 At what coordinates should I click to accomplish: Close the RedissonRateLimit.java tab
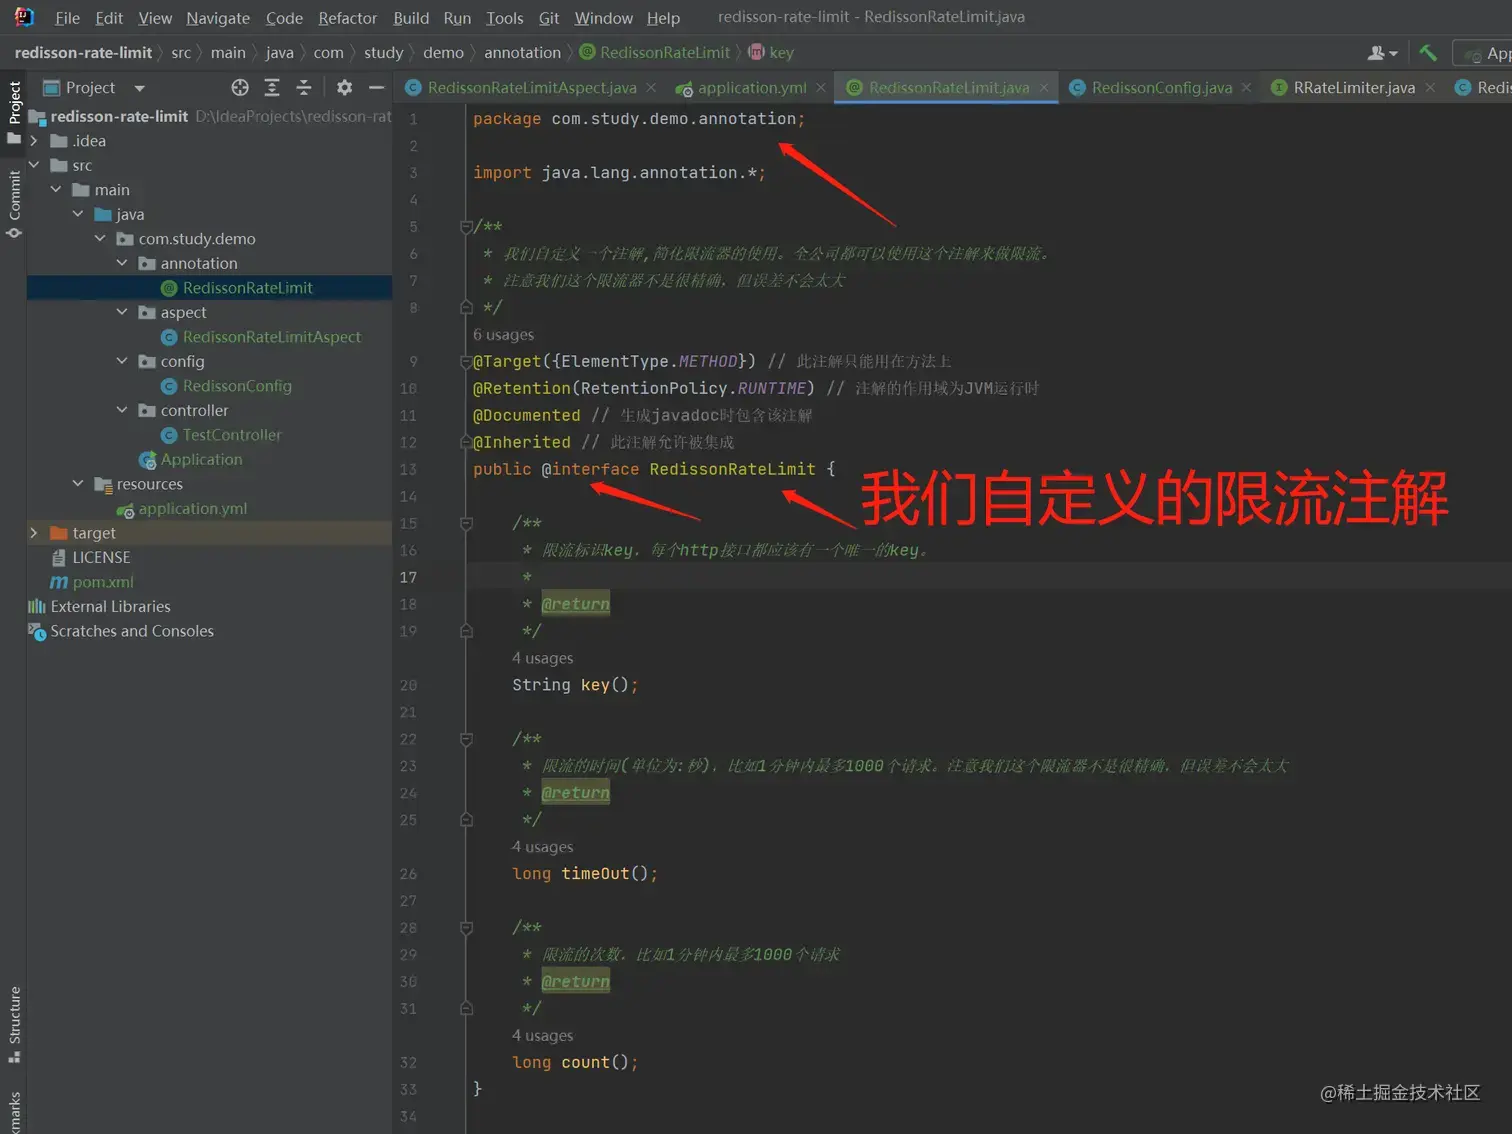pos(1044,88)
